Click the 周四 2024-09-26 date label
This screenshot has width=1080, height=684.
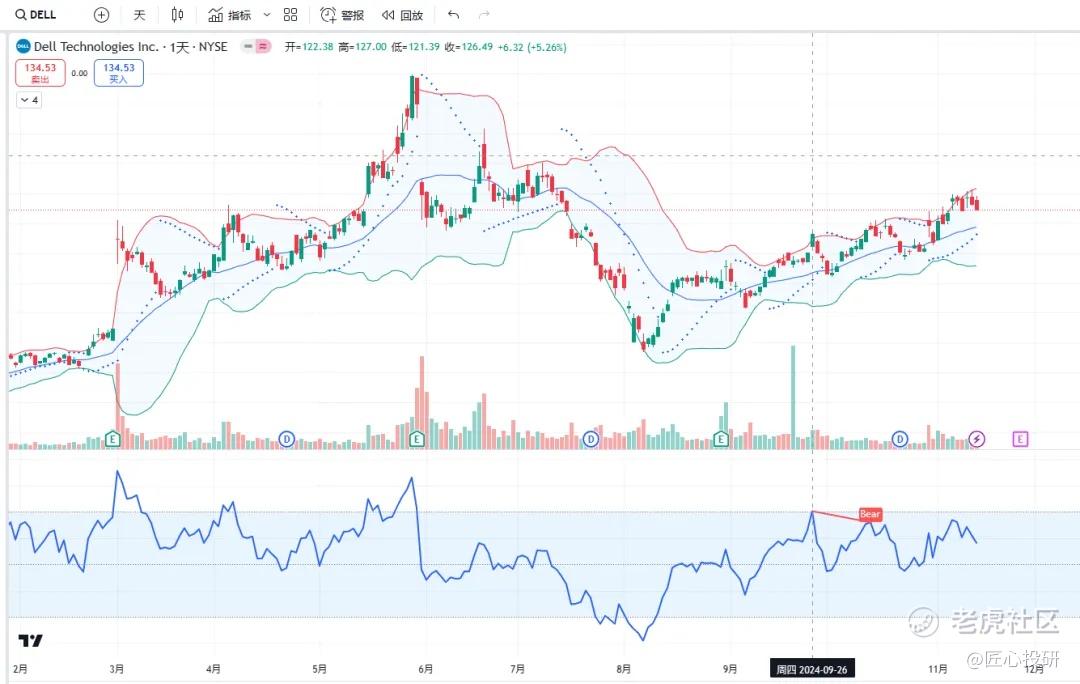click(x=812, y=669)
